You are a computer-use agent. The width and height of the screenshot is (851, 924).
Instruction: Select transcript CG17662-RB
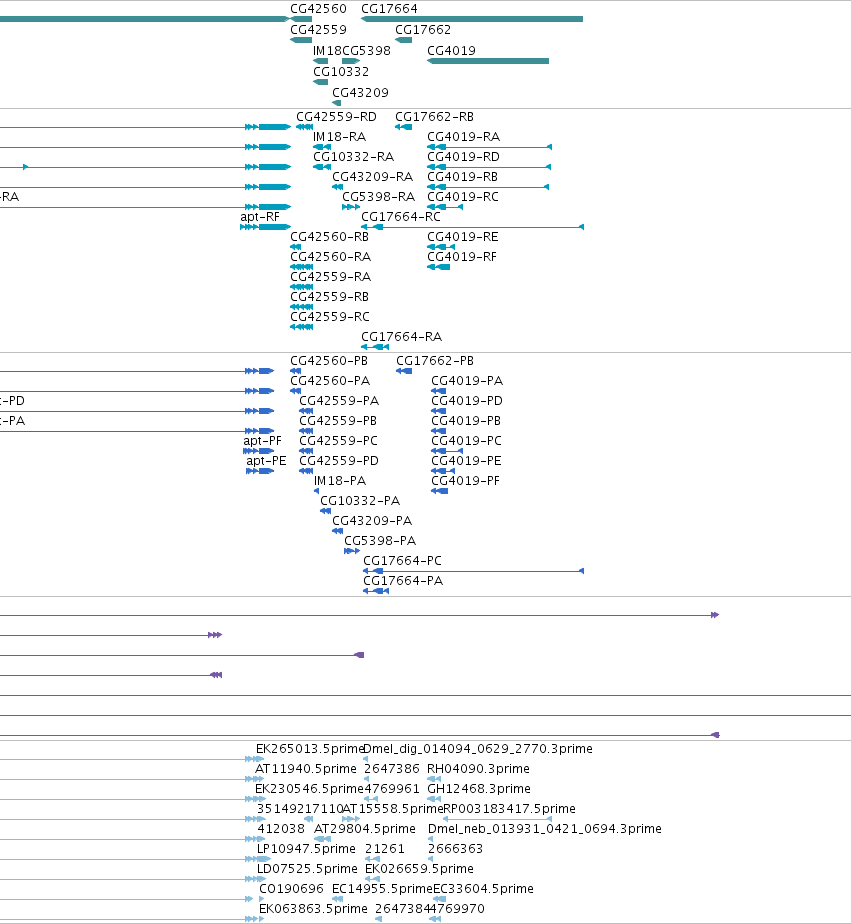pyautogui.click(x=434, y=117)
